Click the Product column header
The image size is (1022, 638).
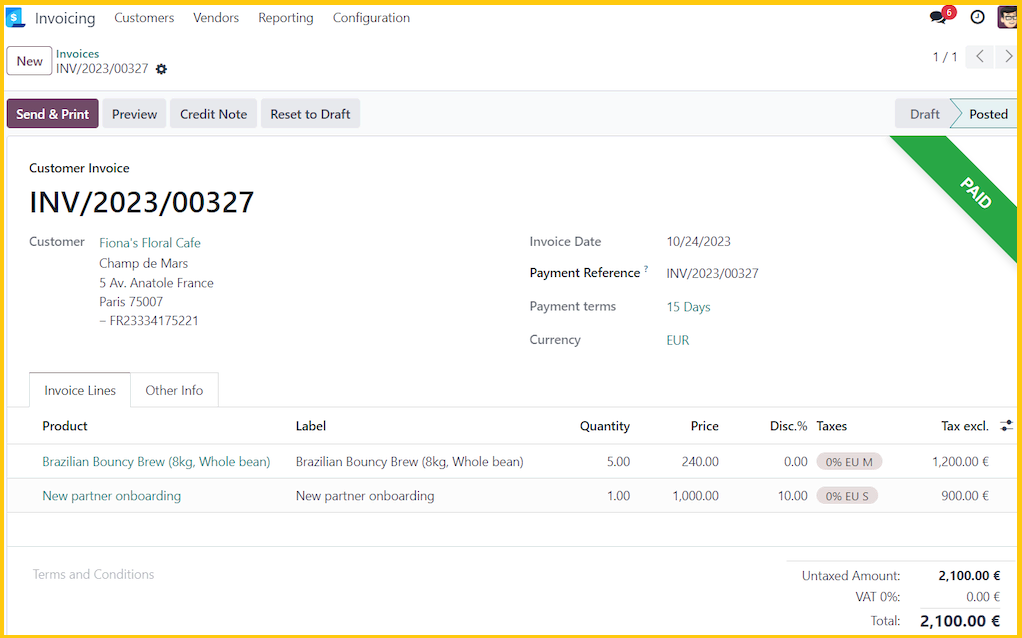(x=65, y=426)
